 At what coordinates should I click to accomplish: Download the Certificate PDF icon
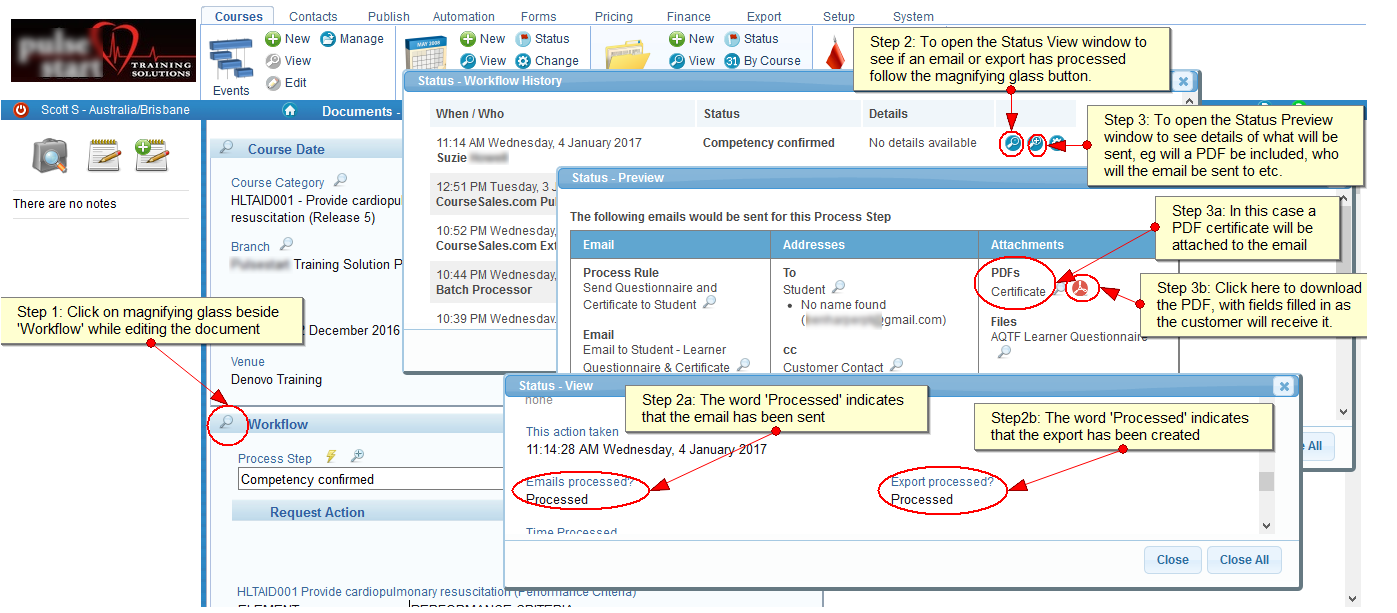1081,290
